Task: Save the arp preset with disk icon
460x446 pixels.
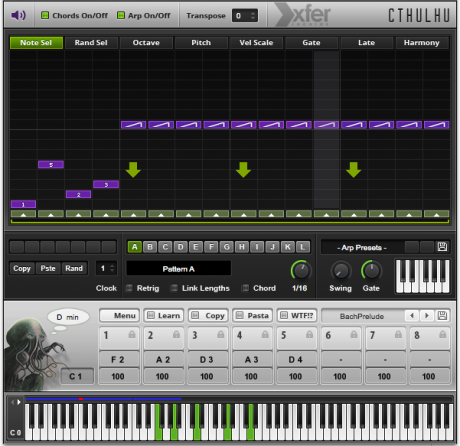Action: pos(442,247)
